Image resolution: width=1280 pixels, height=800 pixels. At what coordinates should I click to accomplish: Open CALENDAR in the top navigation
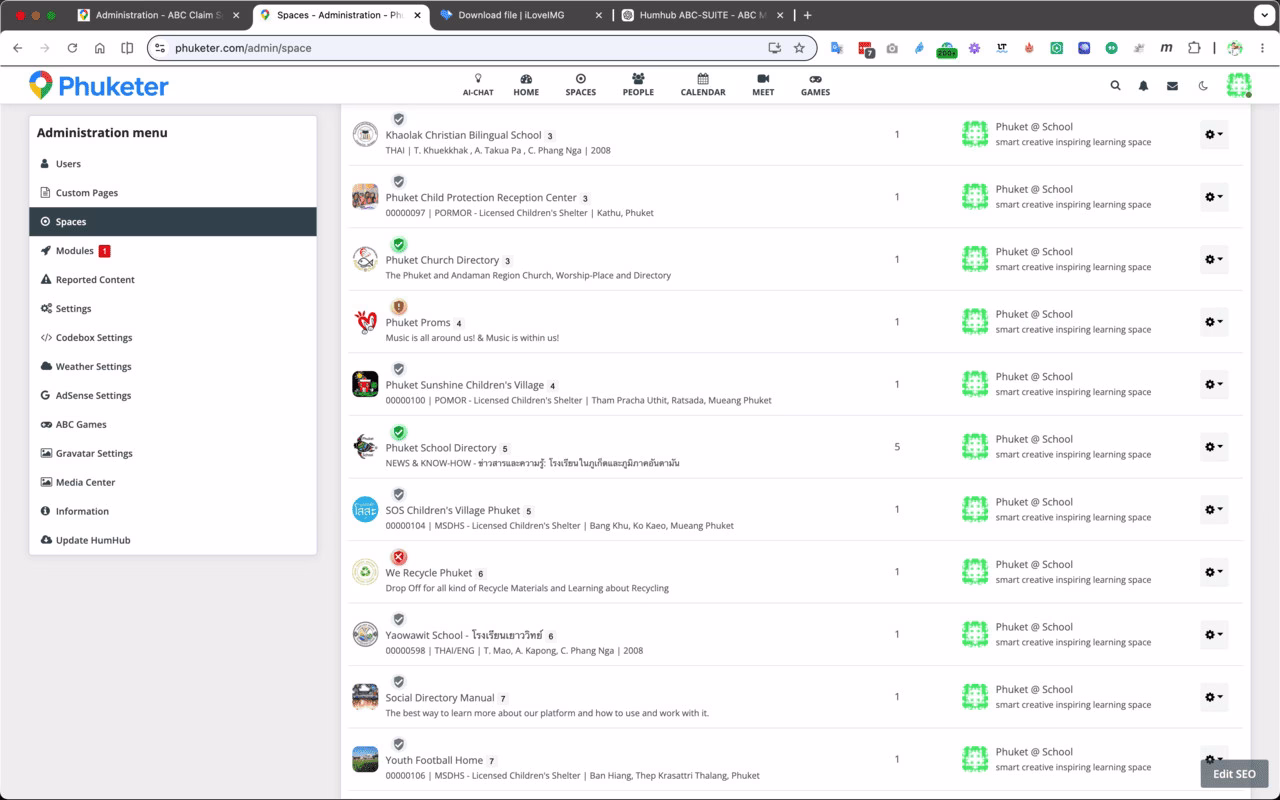pos(703,85)
